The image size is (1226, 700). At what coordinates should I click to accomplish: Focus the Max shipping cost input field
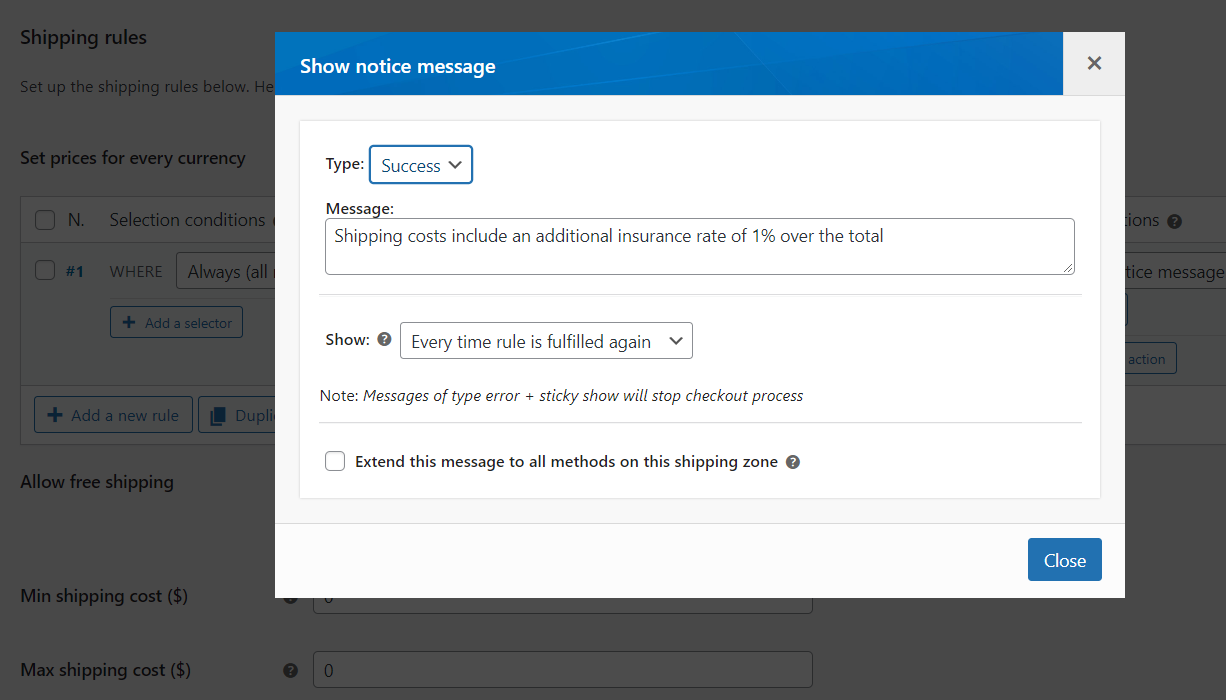pos(562,670)
